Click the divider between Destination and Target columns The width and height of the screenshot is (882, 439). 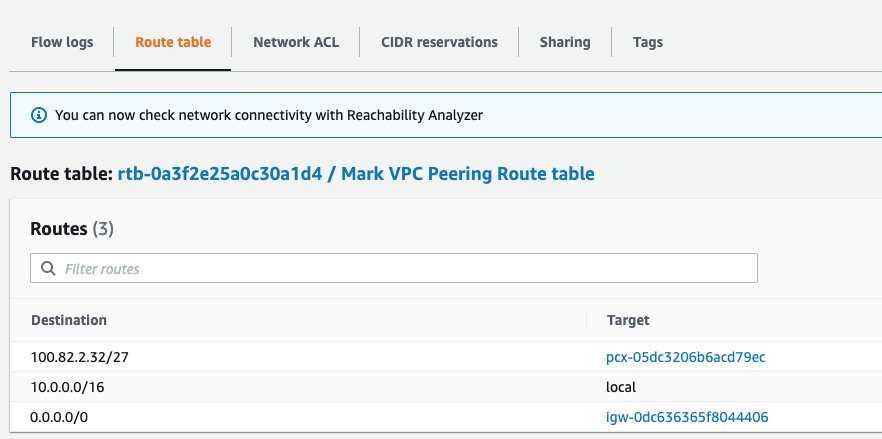click(587, 320)
